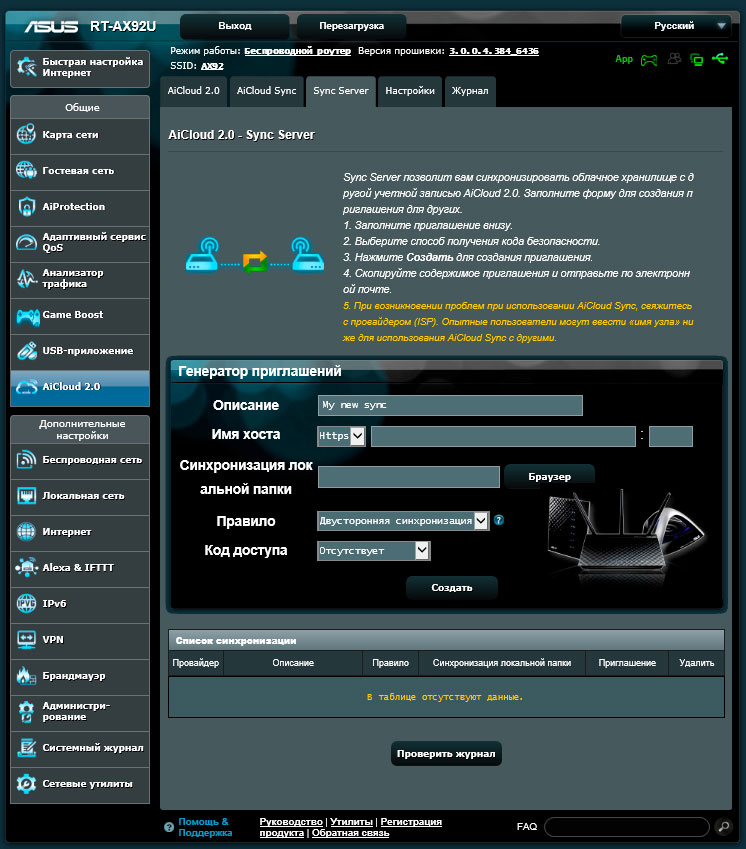Click the Проверить журнал button

[446, 754]
